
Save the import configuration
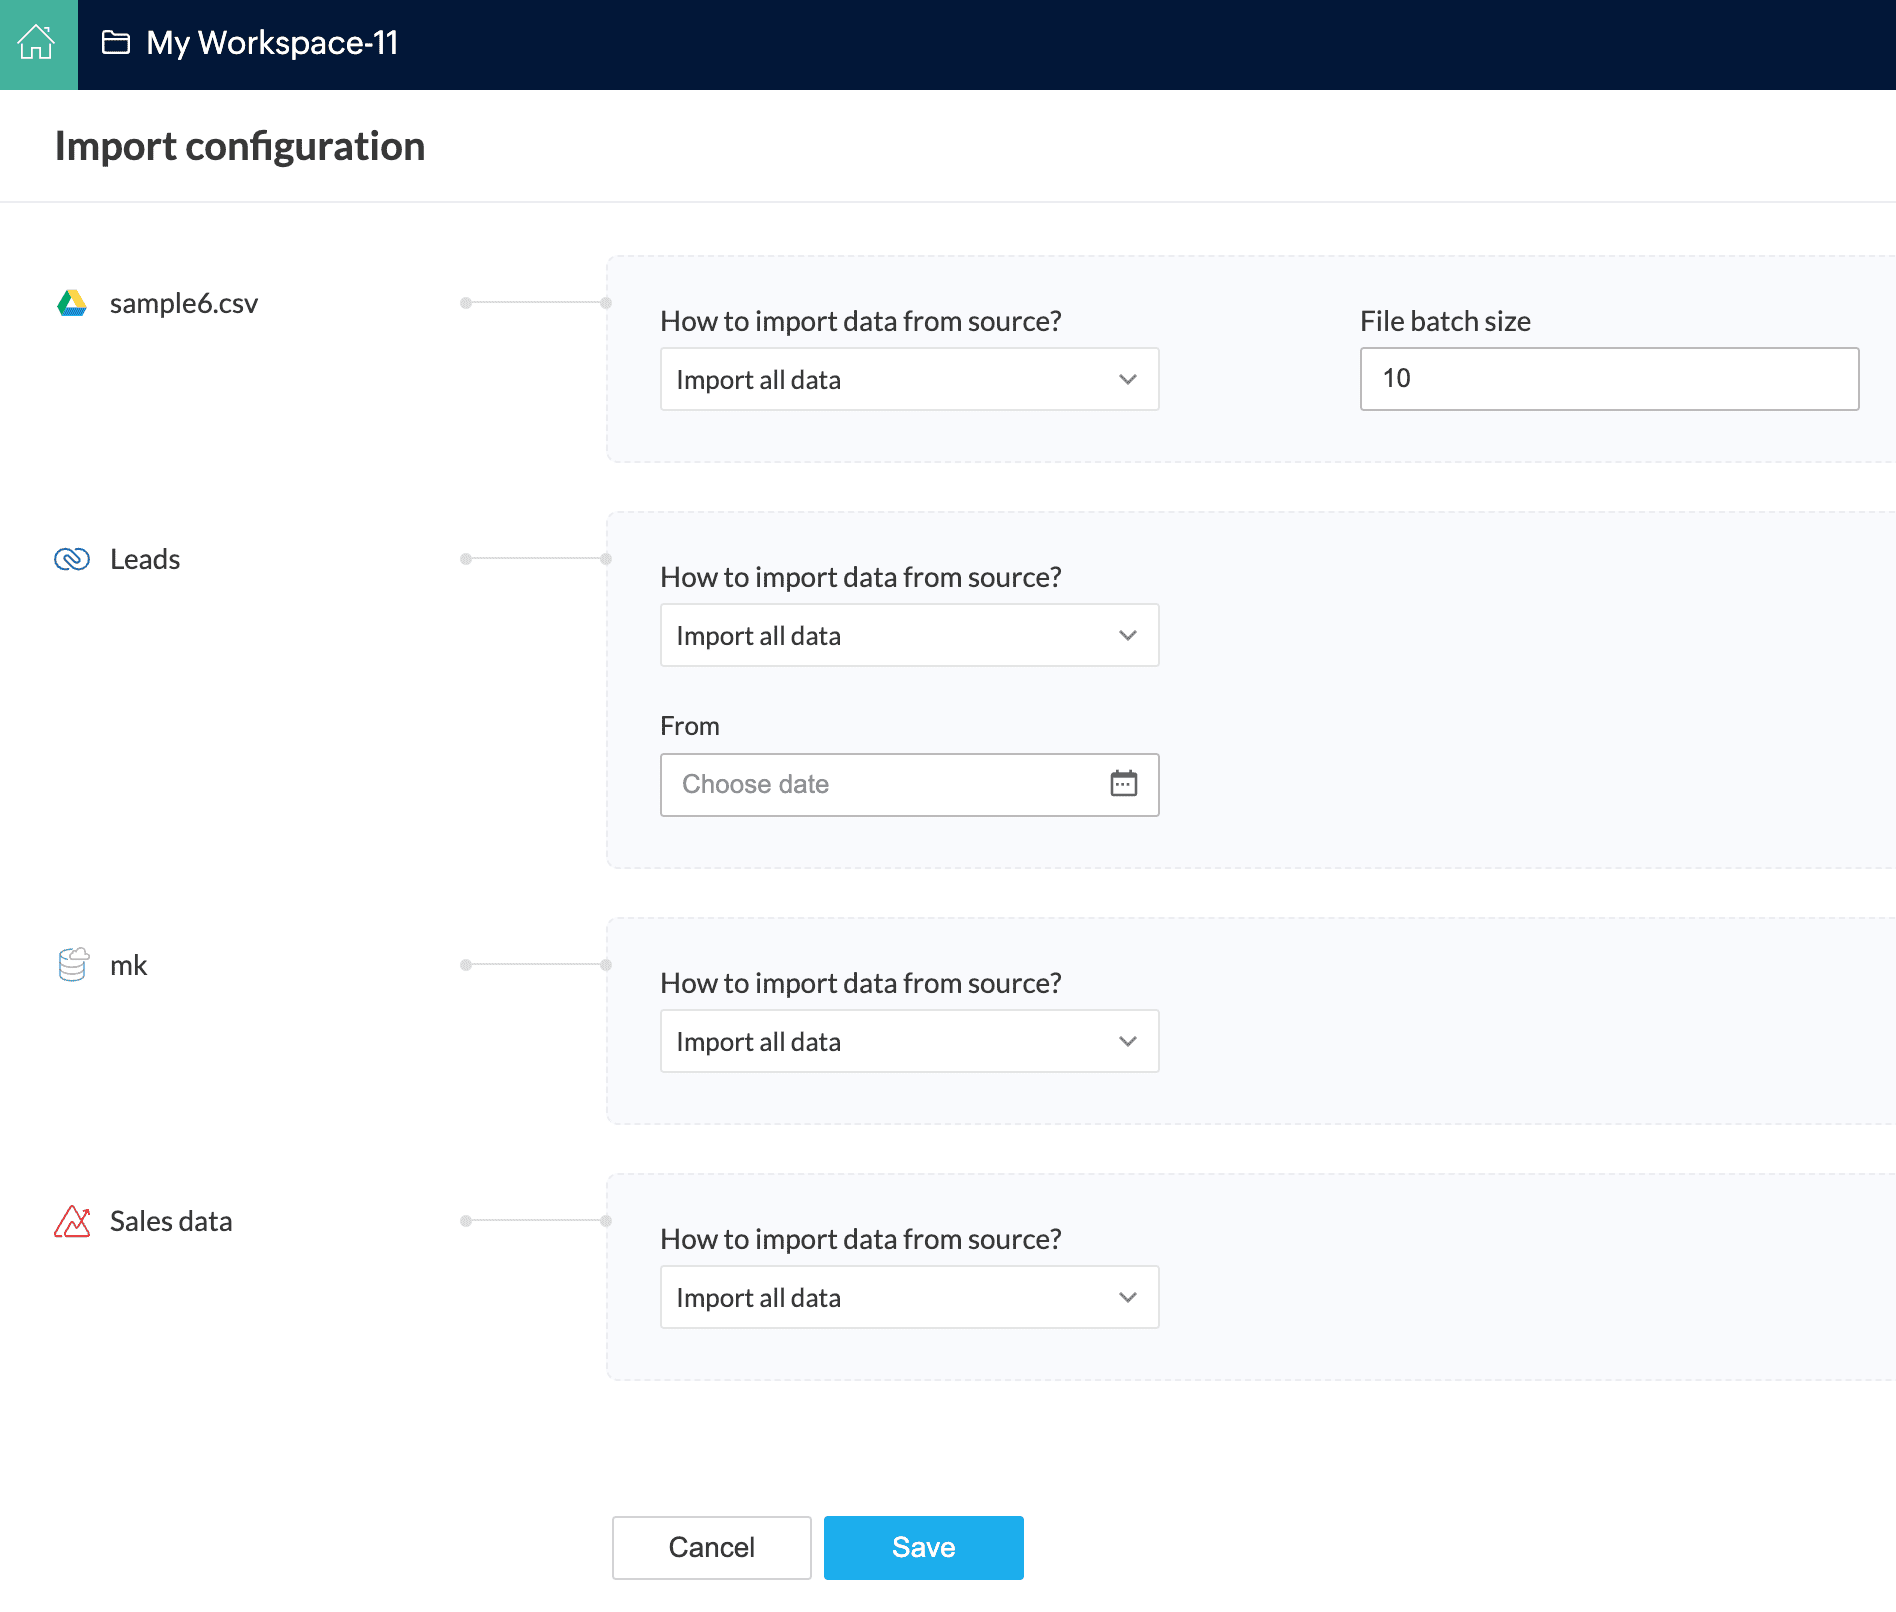tap(923, 1548)
